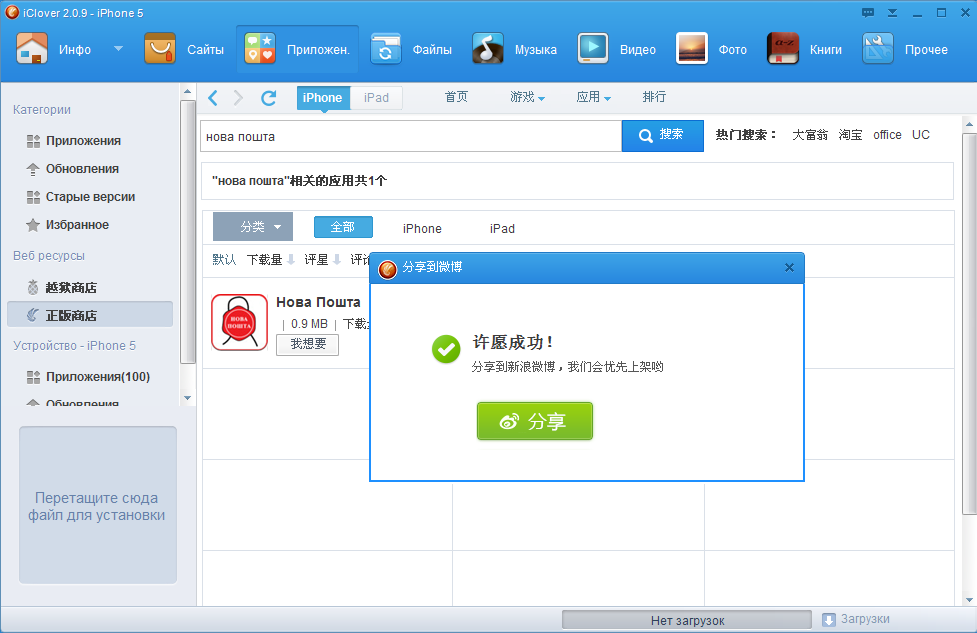Image resolution: width=977 pixels, height=633 pixels.
Task: Open the Нова Пошта app title
Action: coord(318,302)
